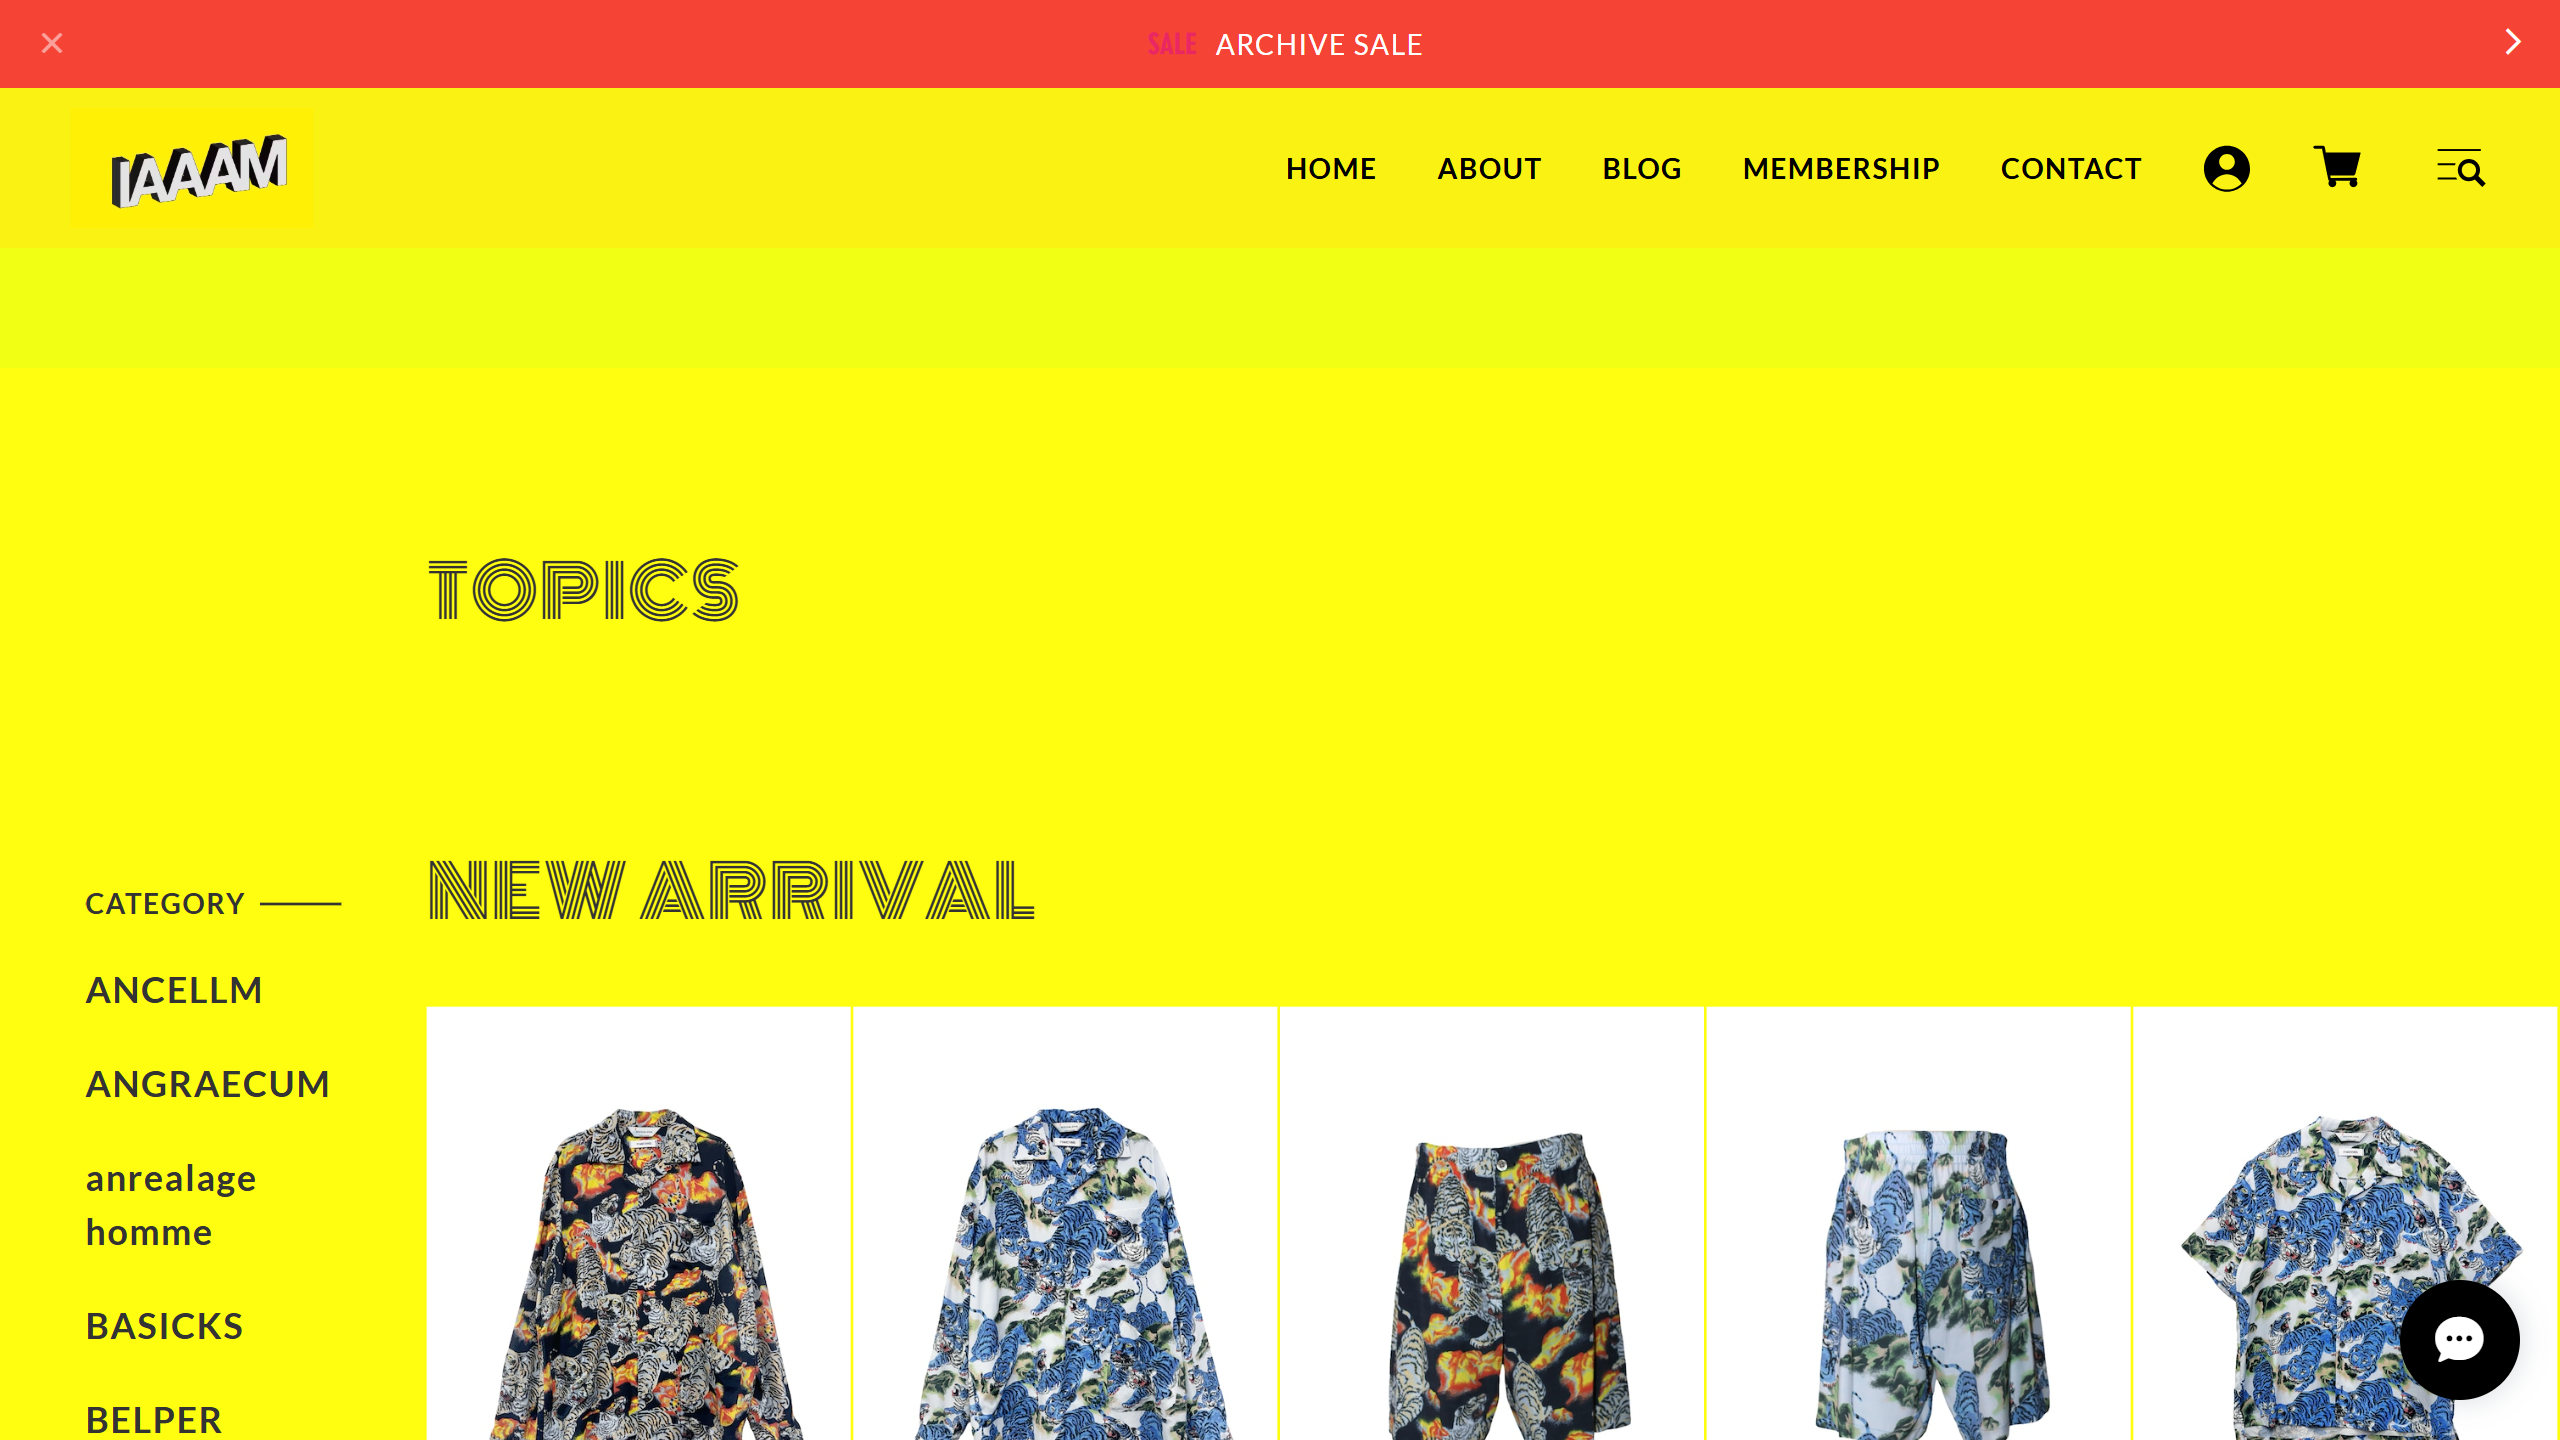This screenshot has width=2560, height=1440.
Task: Open the flame tiger shorts product
Action: (x=1491, y=1223)
